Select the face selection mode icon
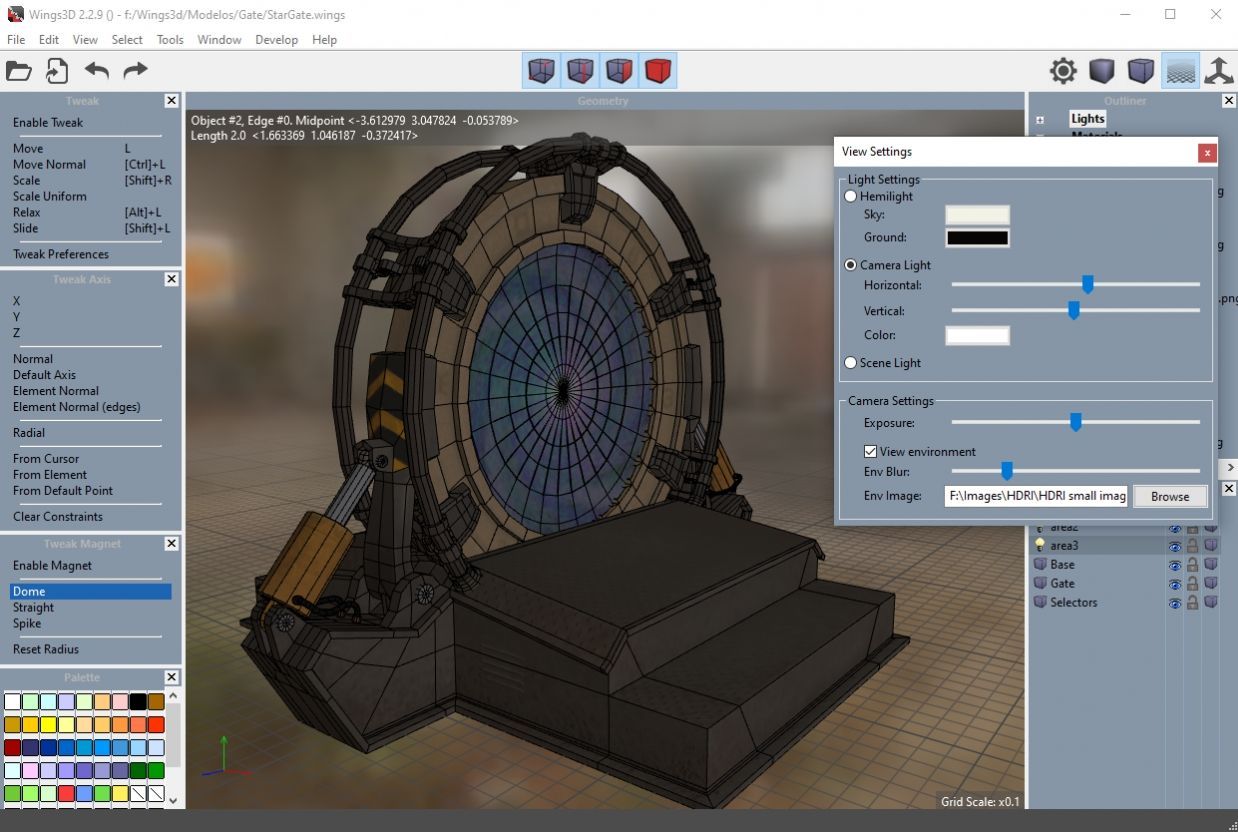 point(619,70)
